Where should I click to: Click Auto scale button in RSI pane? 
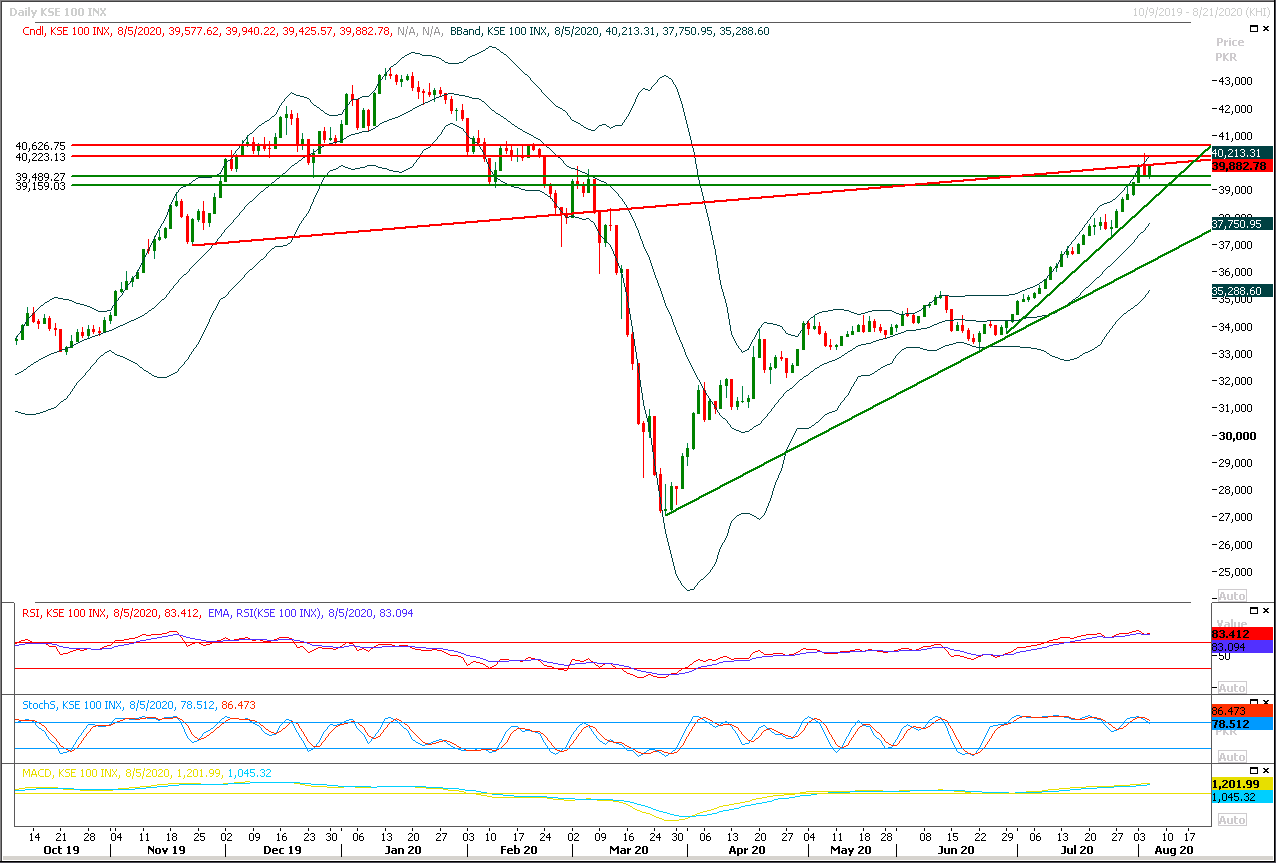pos(1232,688)
